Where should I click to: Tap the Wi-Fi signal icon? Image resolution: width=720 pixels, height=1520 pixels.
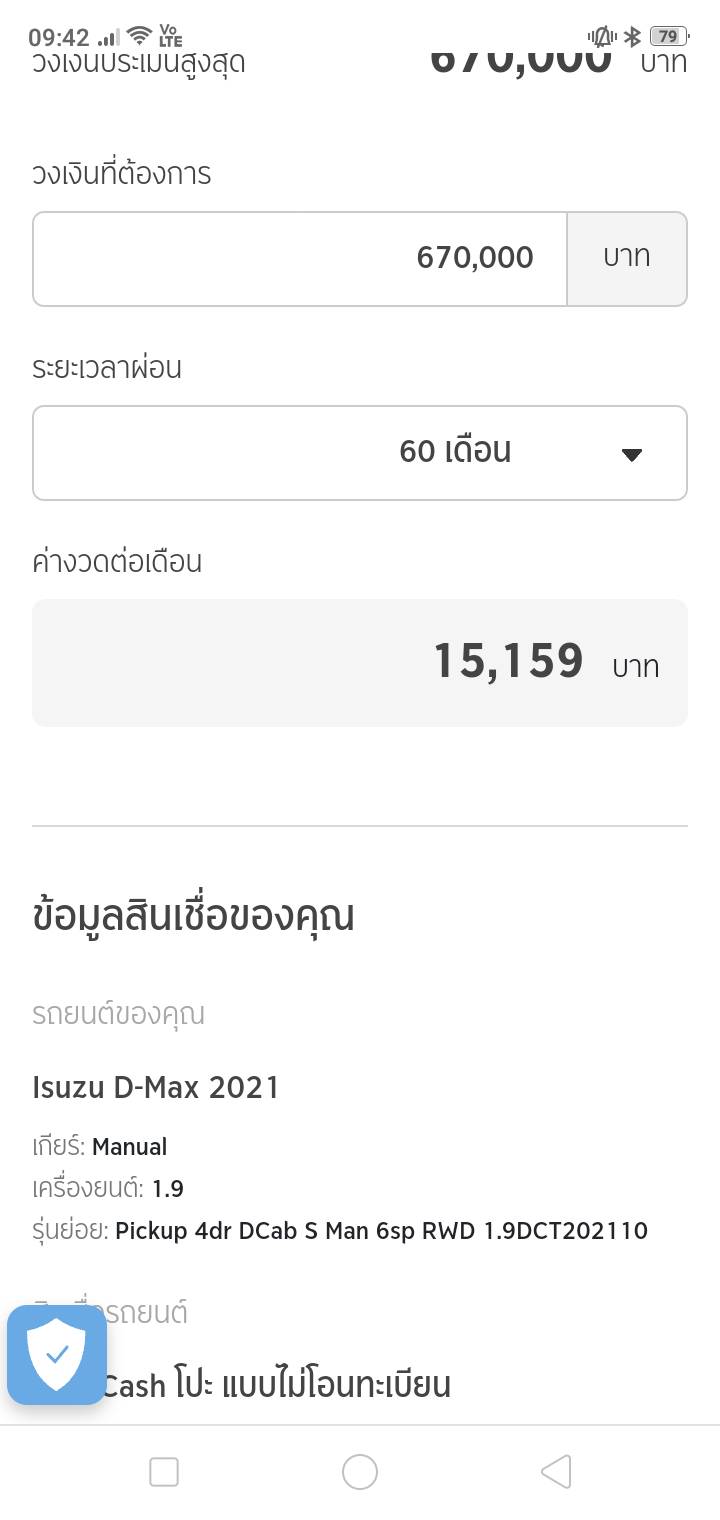click(139, 37)
